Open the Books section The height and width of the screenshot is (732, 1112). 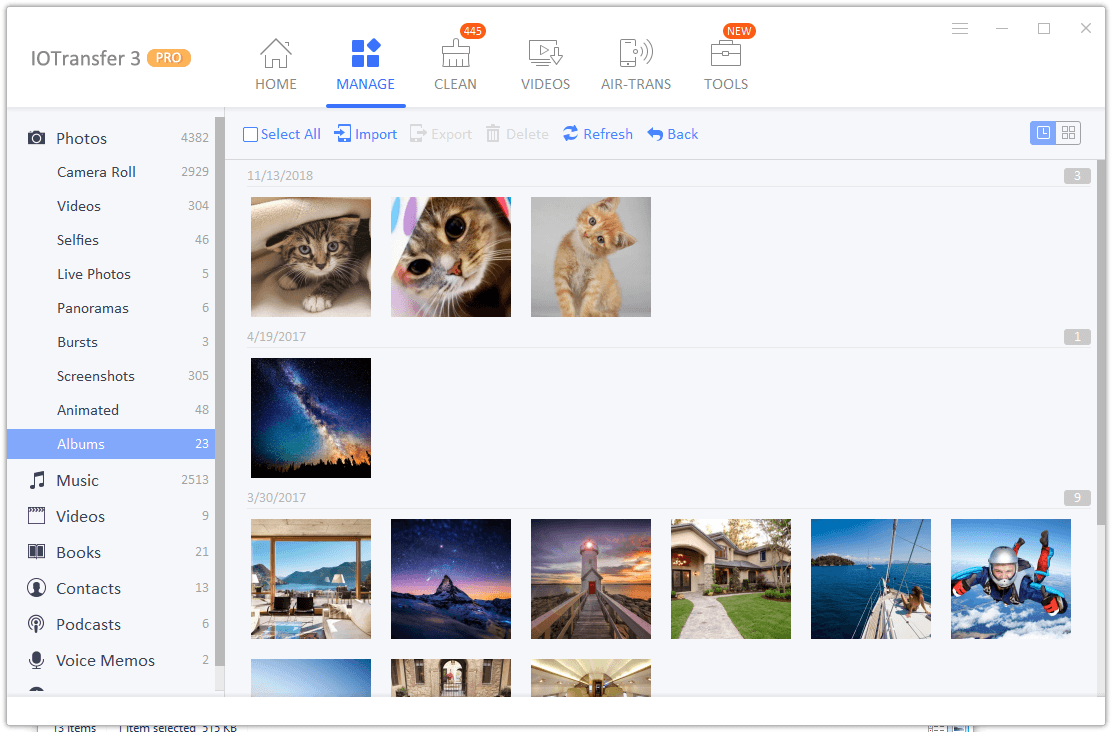click(x=78, y=552)
